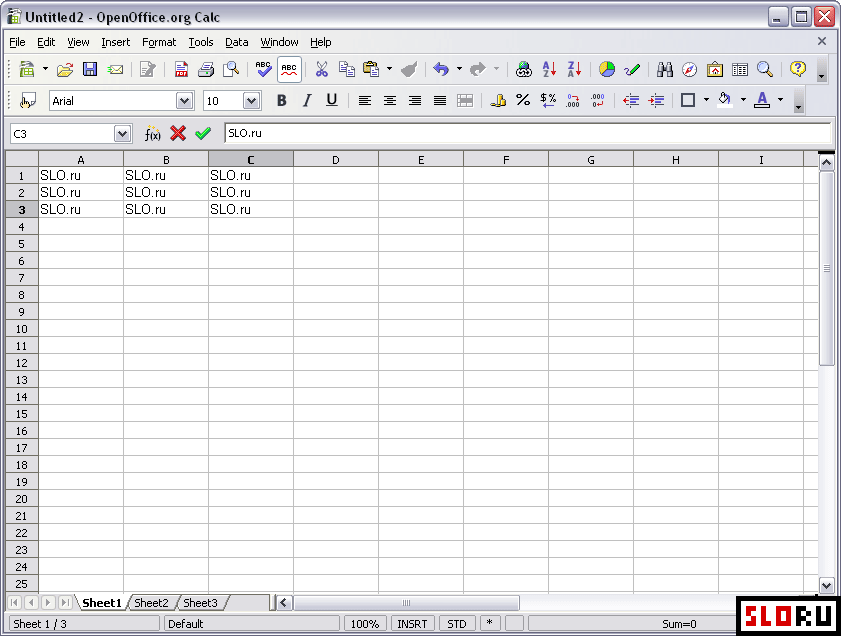
Task: Cut the selection with scissors icon
Action: 321,69
